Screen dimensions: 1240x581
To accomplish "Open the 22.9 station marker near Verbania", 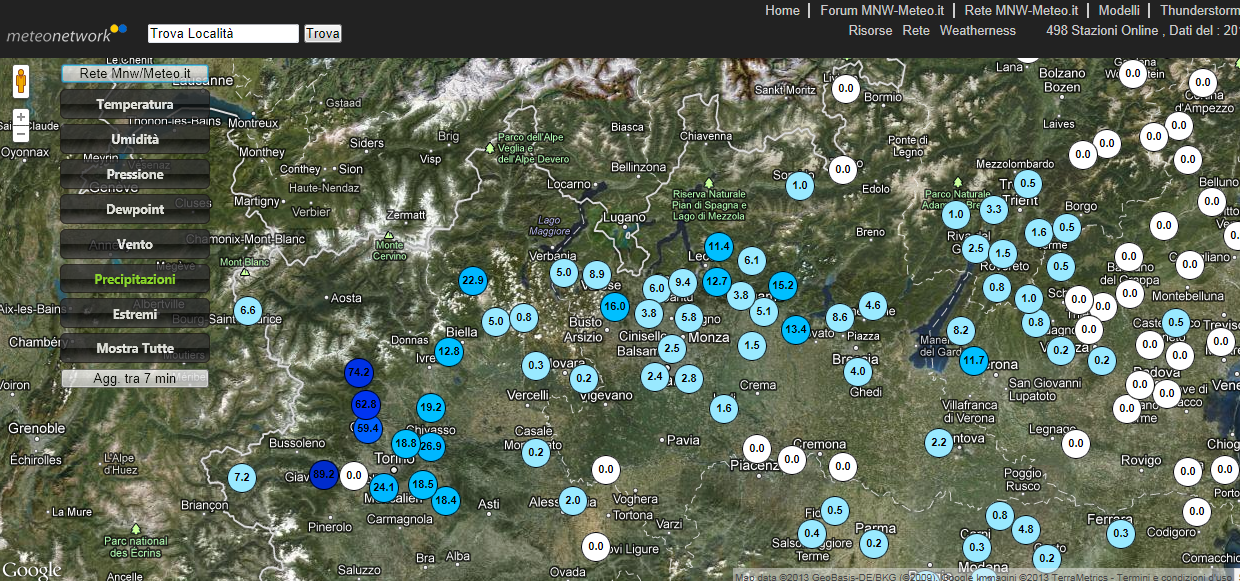I will coord(473,281).
